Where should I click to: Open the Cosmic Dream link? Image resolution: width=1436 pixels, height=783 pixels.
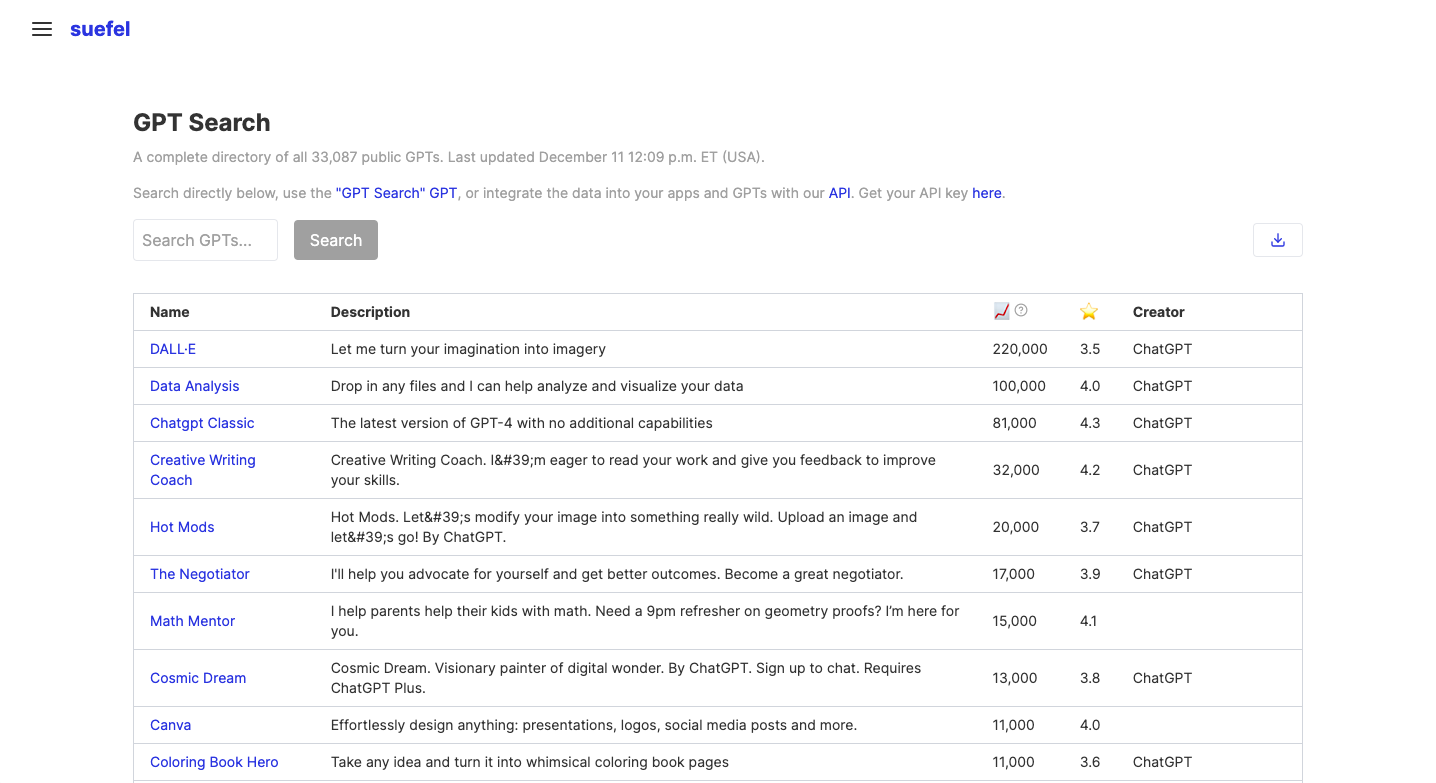[x=198, y=678]
